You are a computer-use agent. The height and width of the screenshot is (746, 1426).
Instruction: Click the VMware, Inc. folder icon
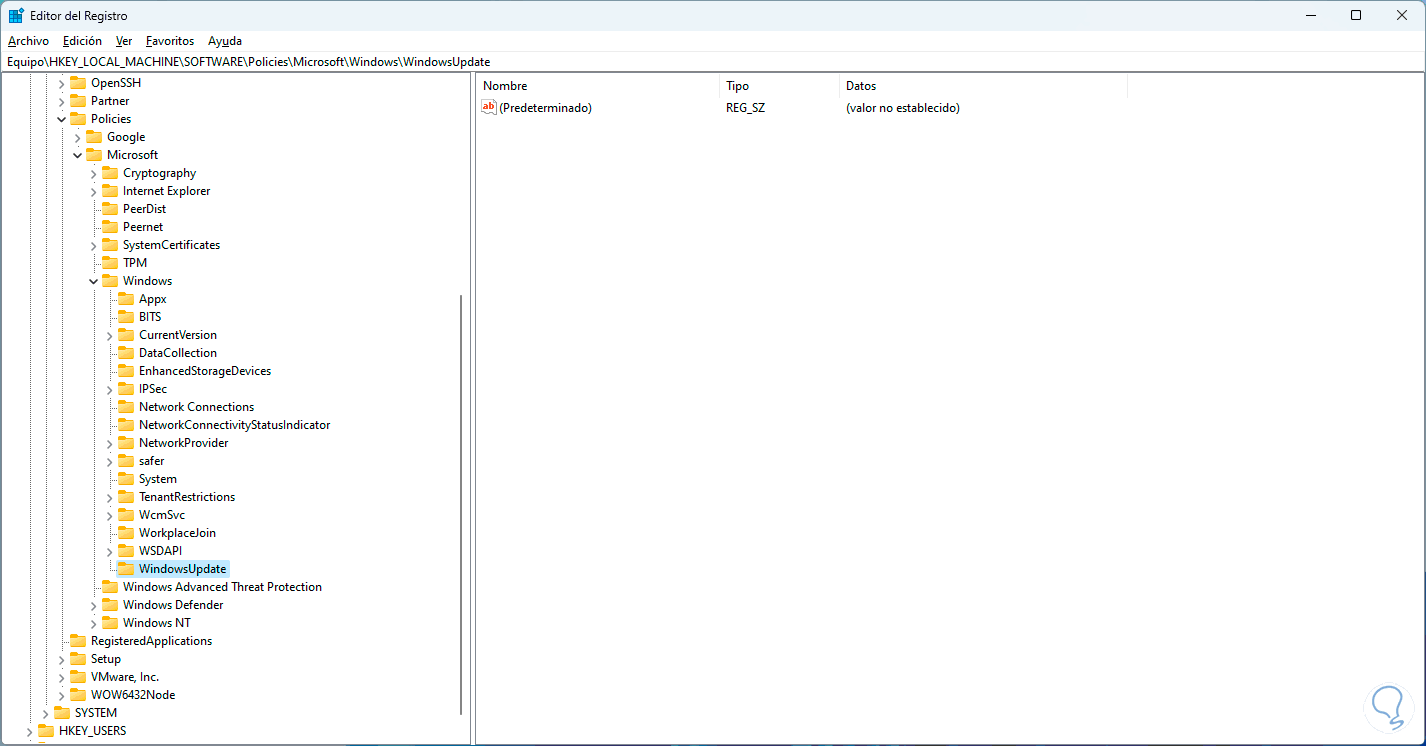click(x=78, y=677)
